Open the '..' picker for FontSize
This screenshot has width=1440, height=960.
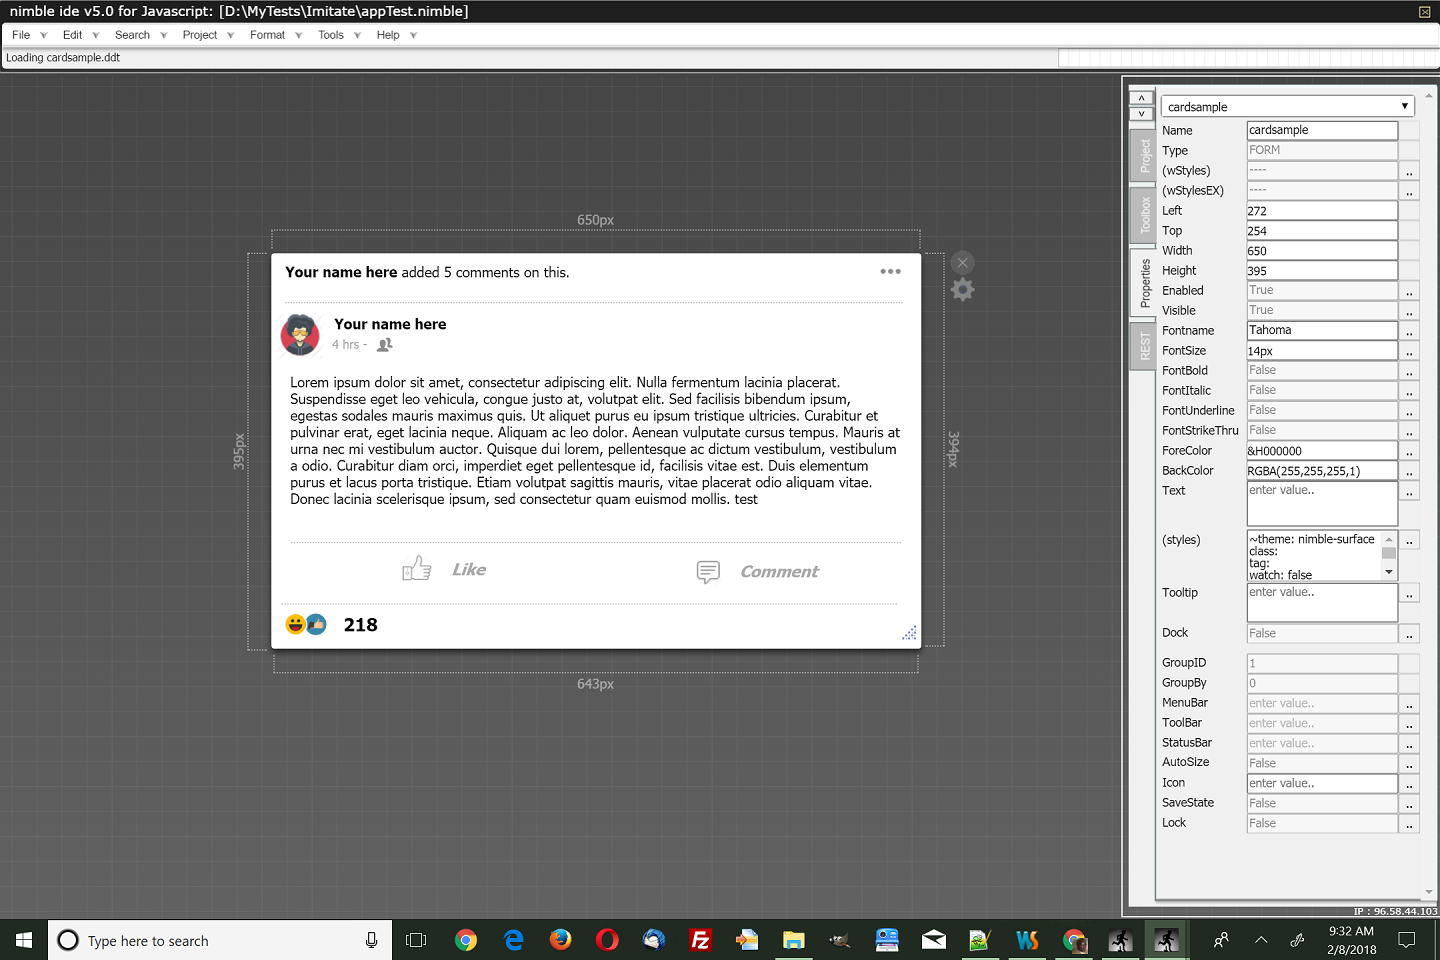(x=1409, y=351)
